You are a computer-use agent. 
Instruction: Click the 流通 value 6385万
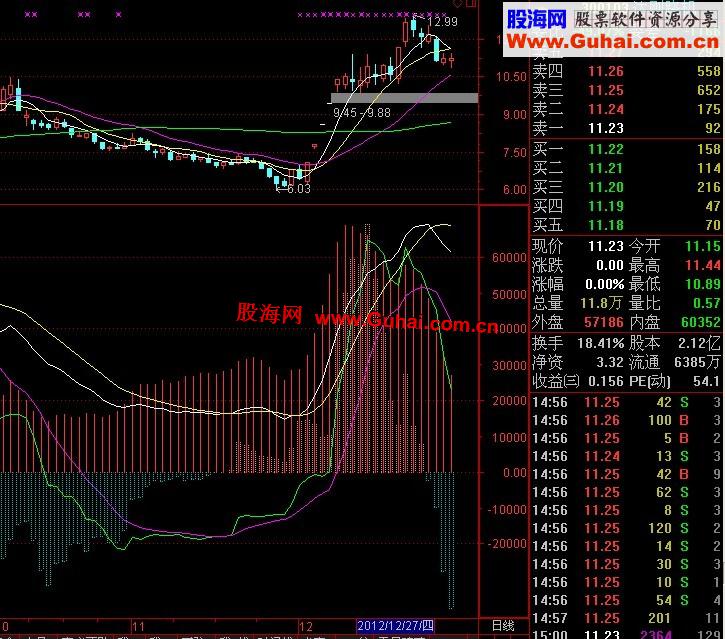(697, 362)
